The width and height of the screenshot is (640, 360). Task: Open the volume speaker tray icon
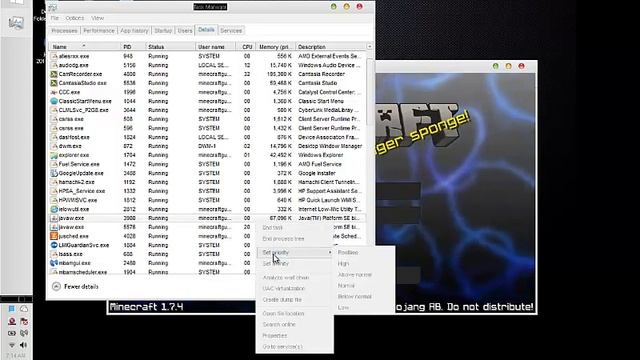tap(24, 345)
